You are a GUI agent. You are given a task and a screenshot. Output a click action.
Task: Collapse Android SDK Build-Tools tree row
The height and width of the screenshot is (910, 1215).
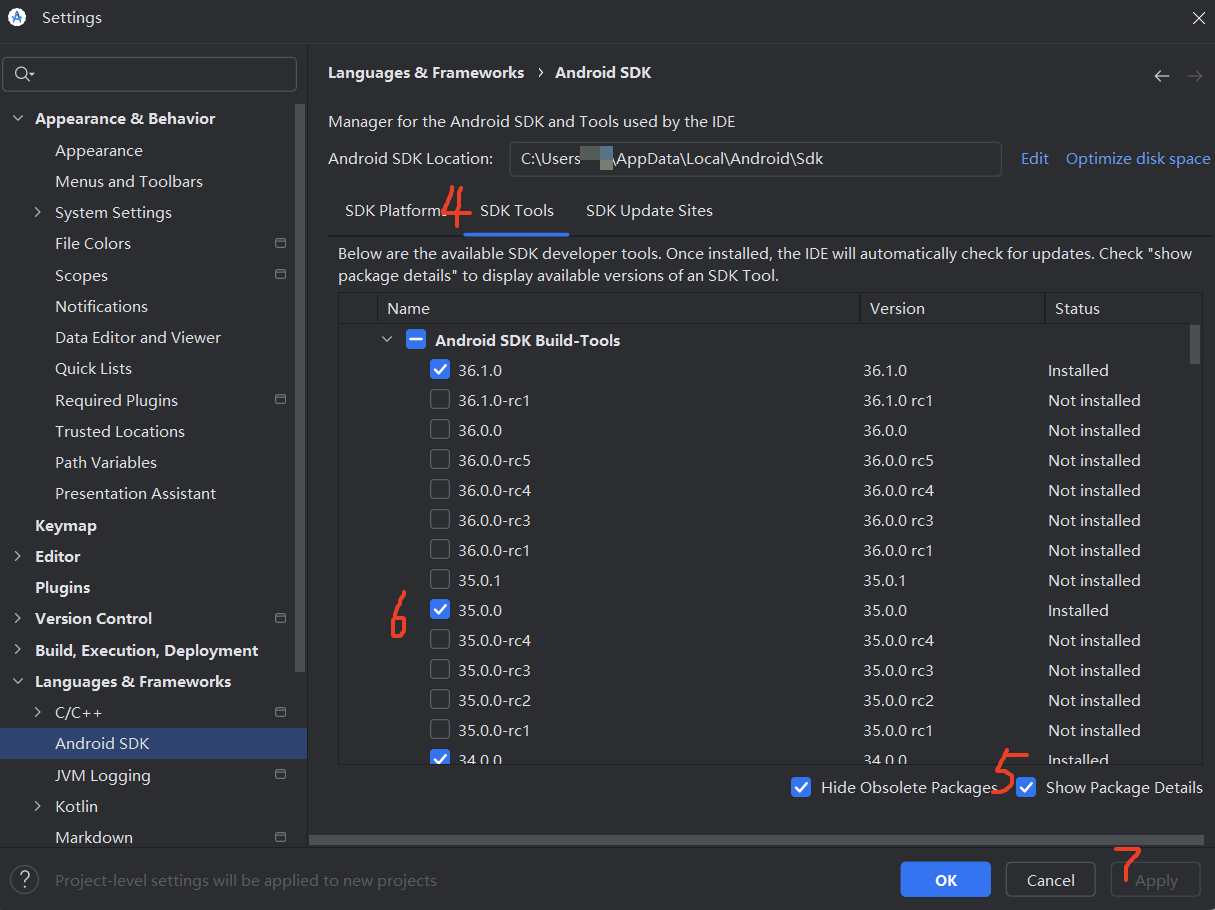(387, 340)
